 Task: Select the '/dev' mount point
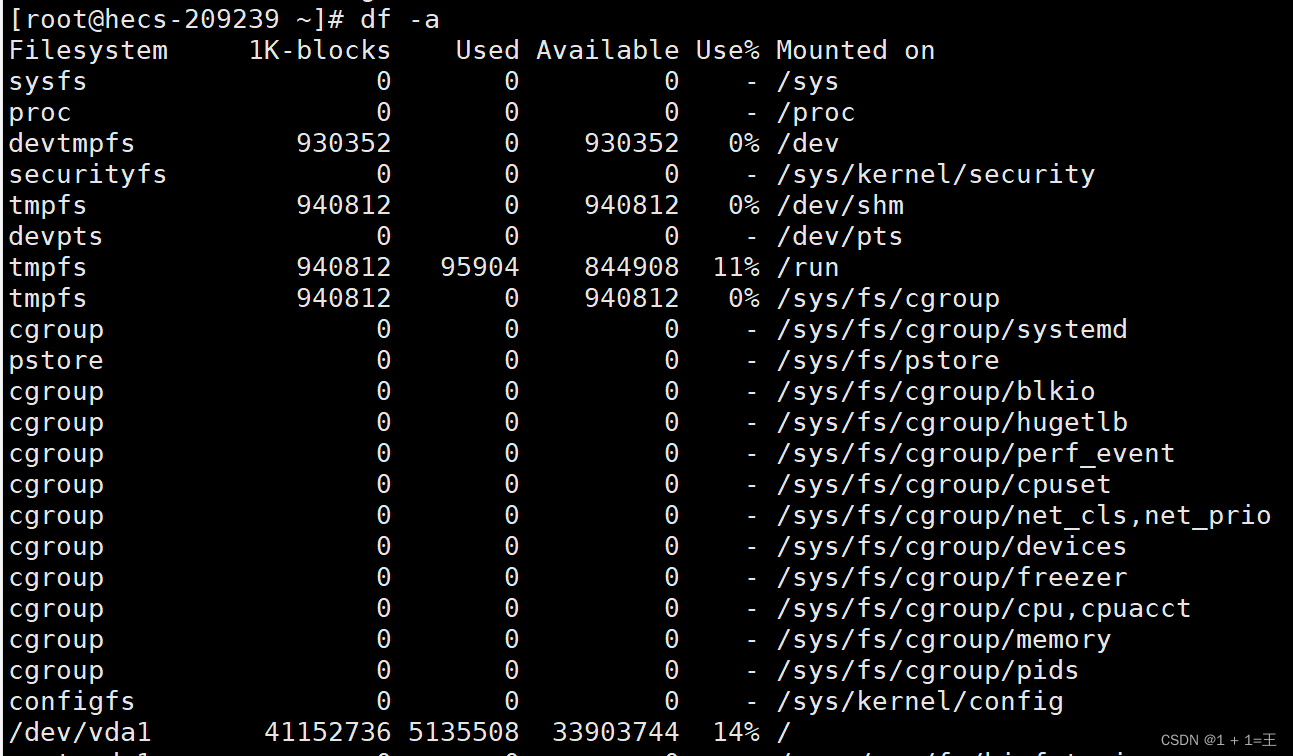point(808,143)
